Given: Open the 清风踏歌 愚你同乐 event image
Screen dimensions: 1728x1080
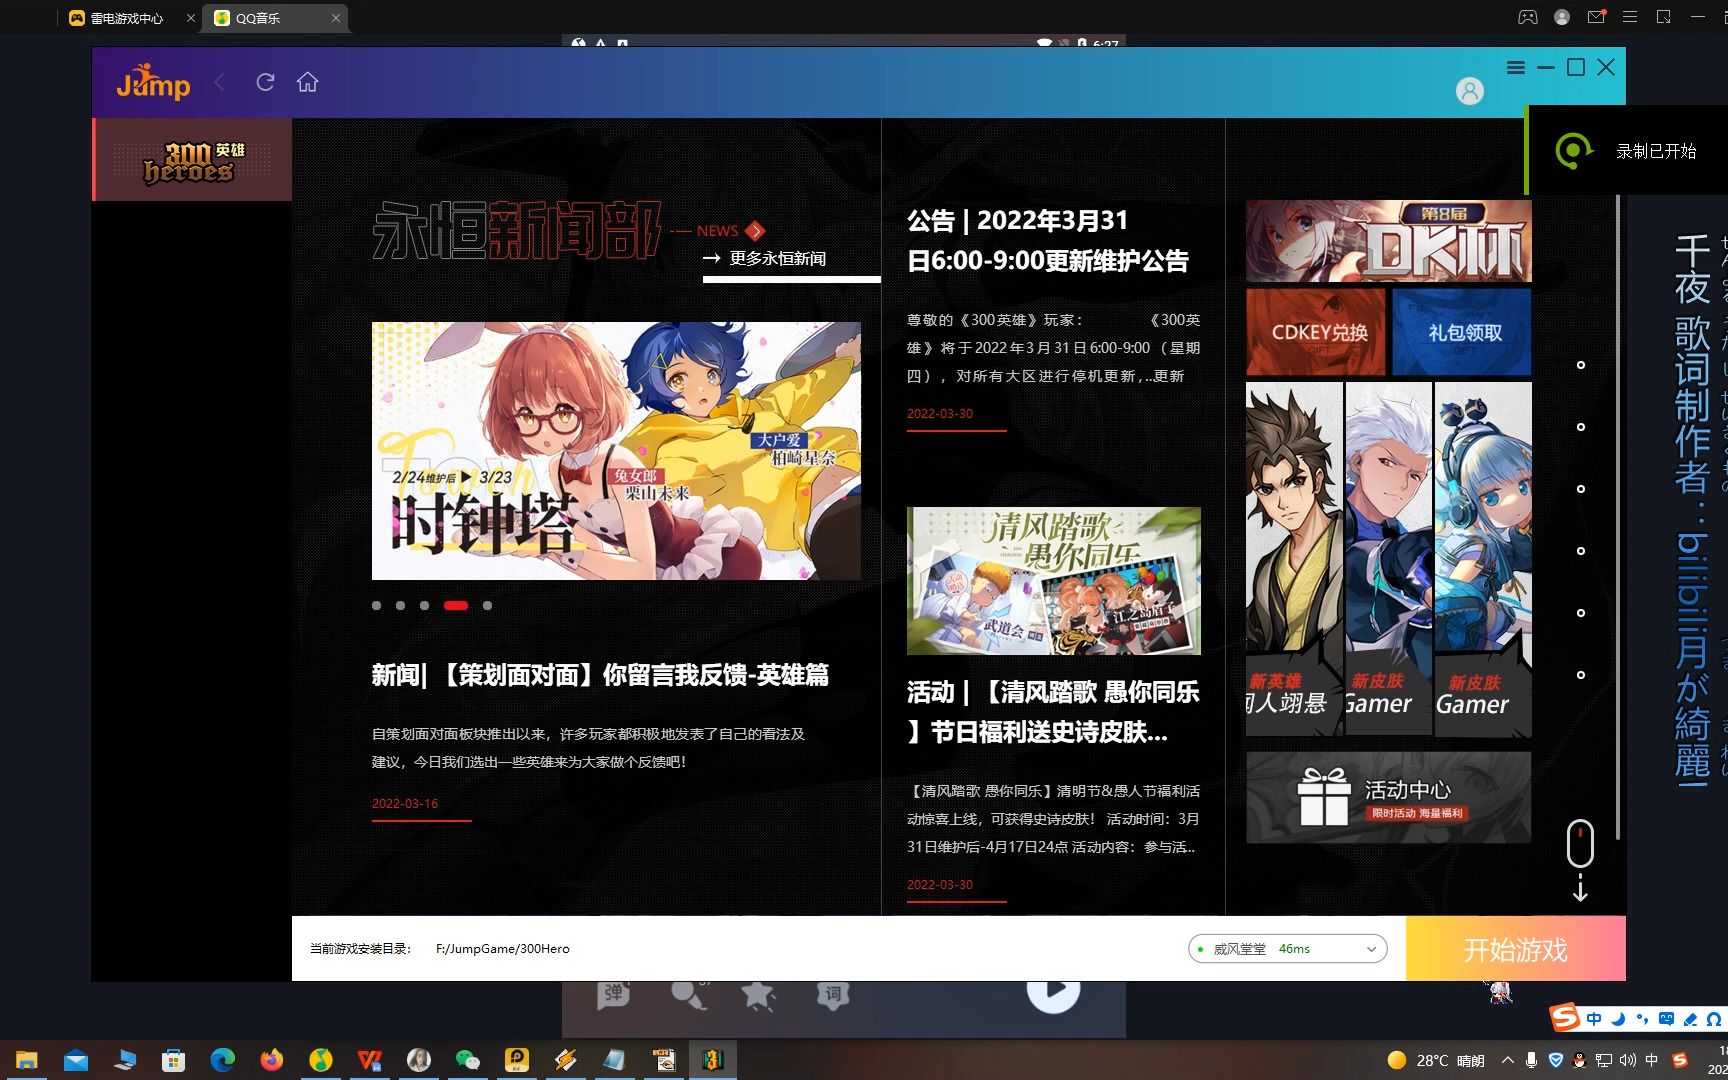Looking at the screenshot, I should point(1054,581).
